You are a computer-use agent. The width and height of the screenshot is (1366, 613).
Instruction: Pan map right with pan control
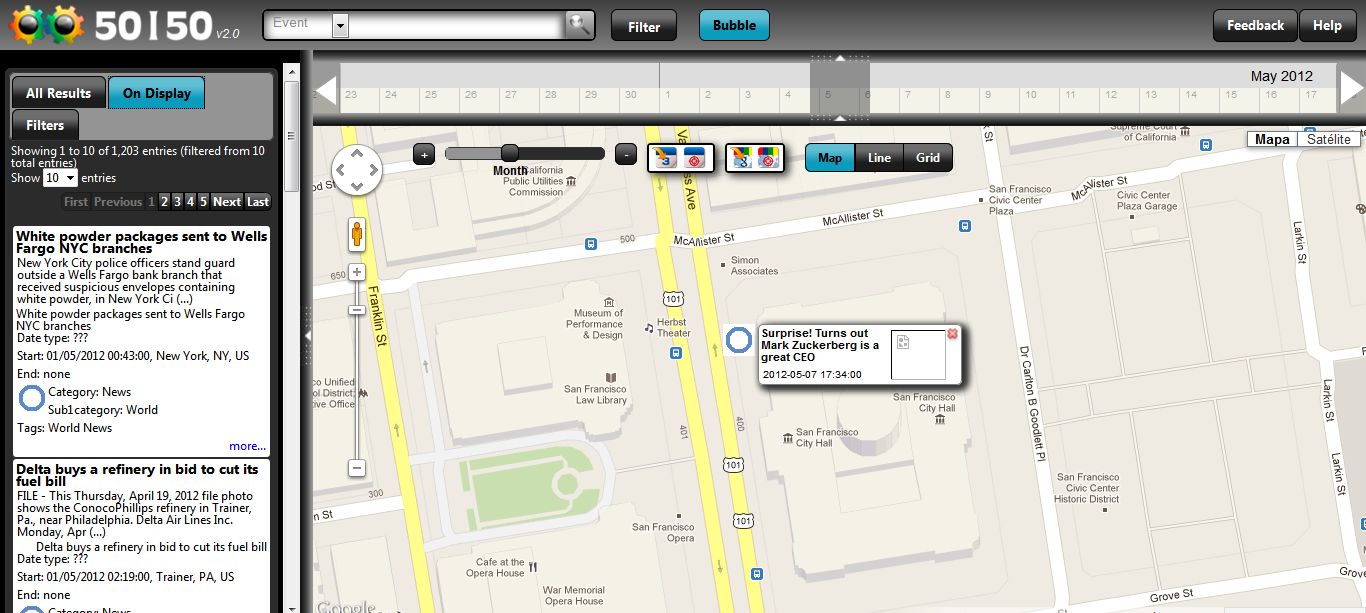tap(373, 169)
